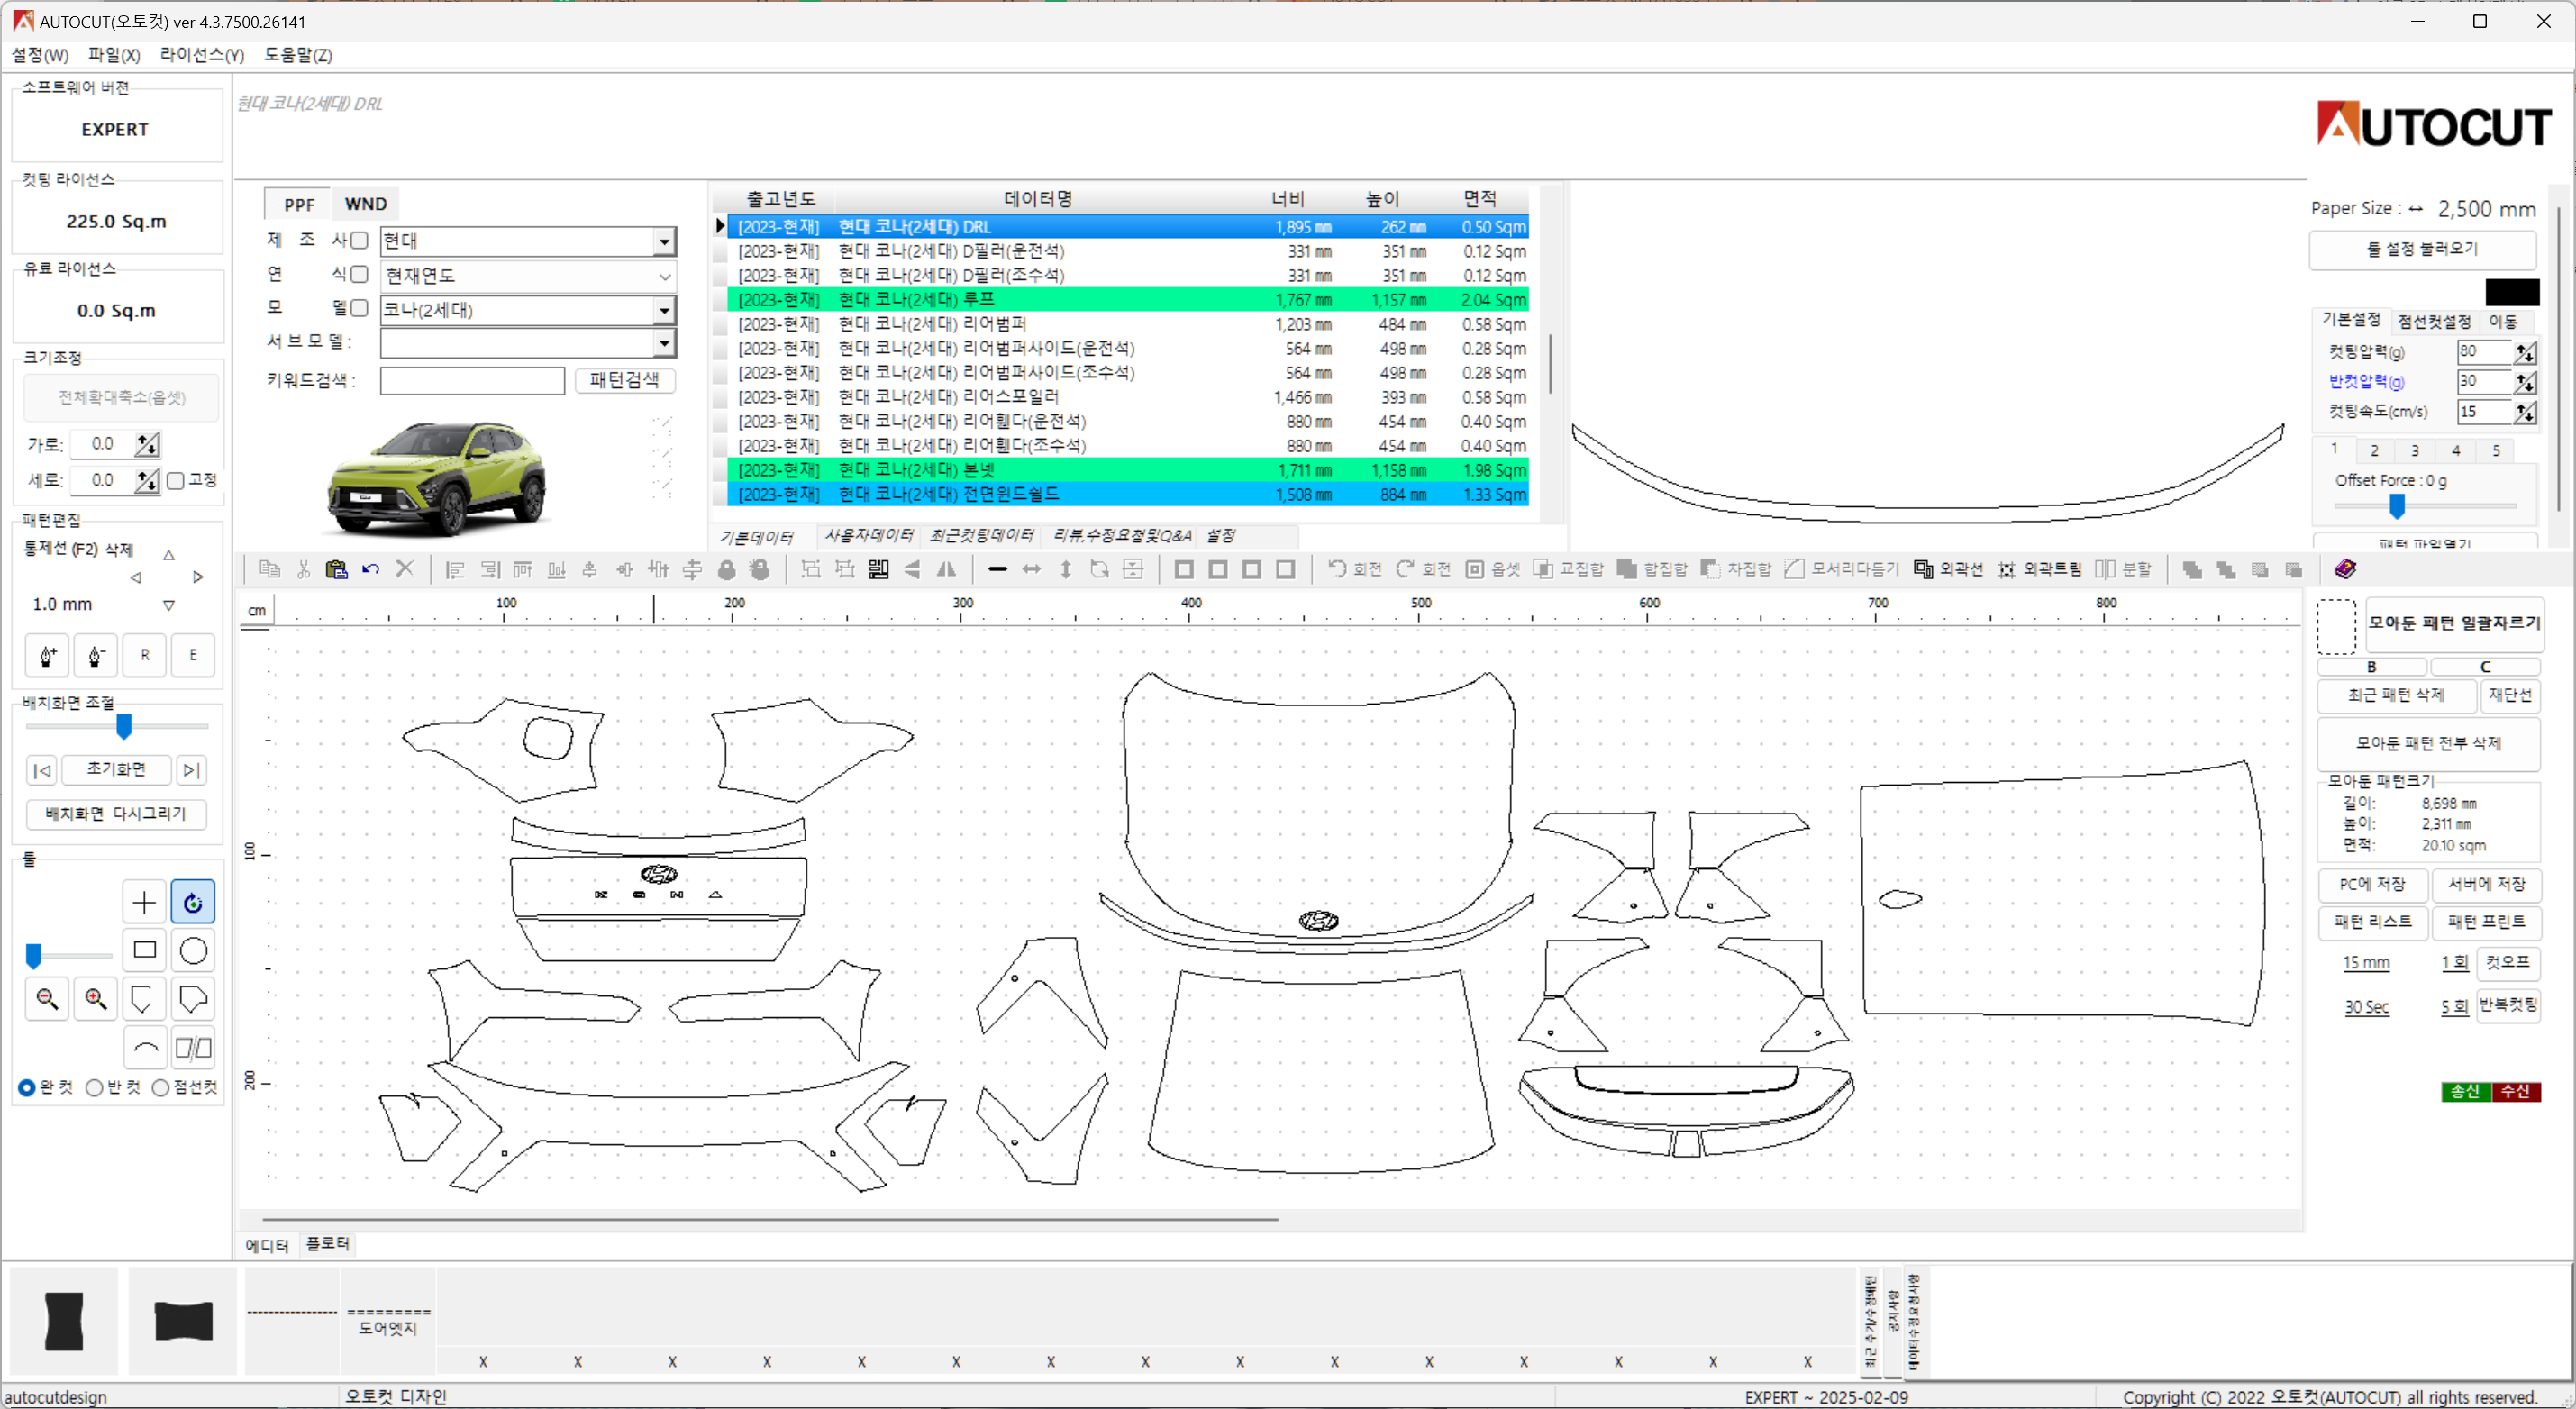Click the 옵셋 offset tool
The height and width of the screenshot is (1409, 2576).
tap(1493, 569)
